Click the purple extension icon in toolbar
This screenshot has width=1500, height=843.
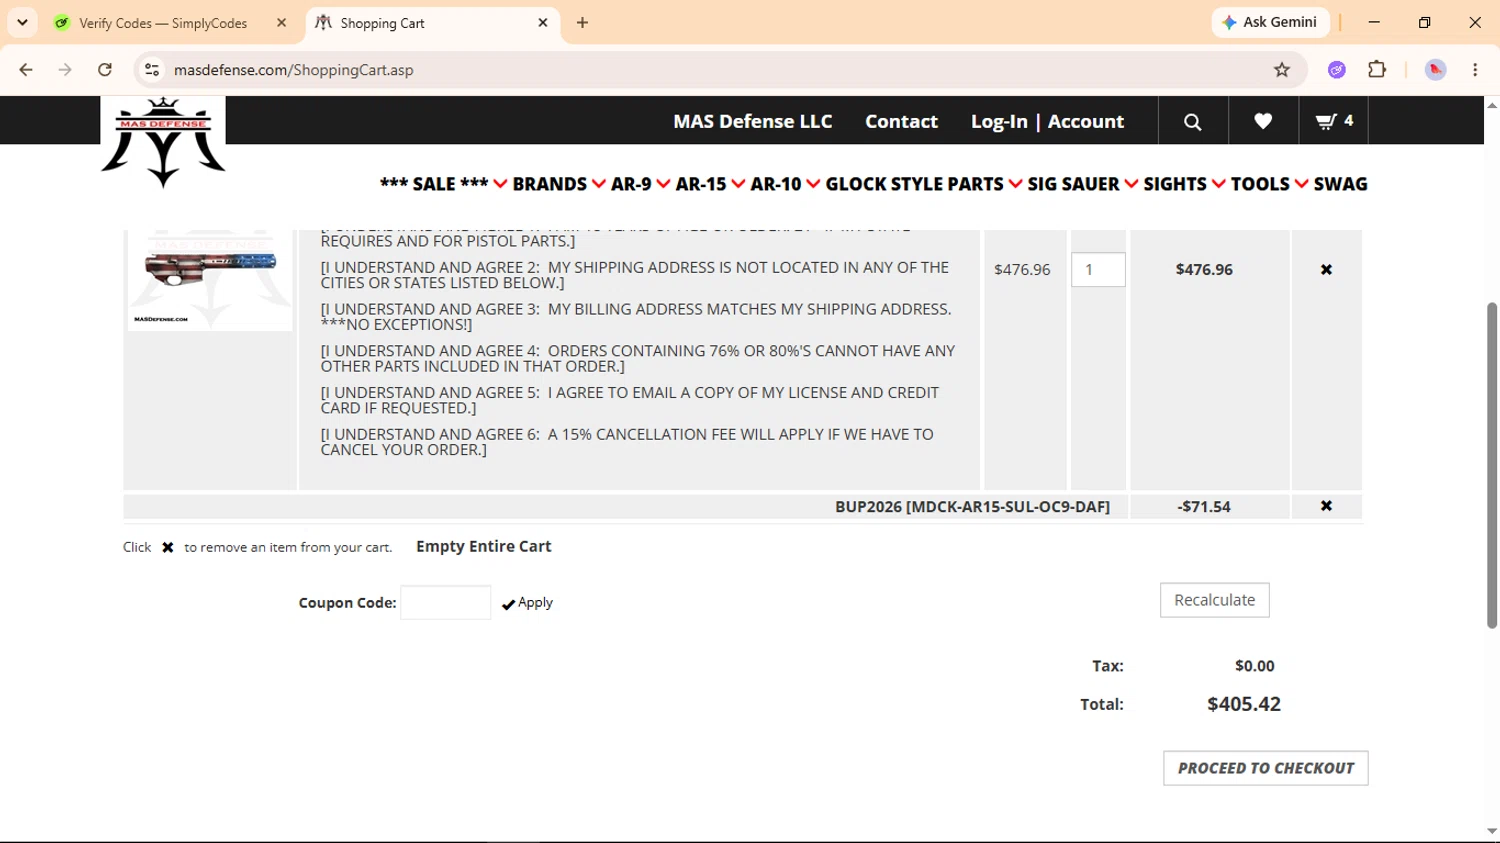1337,70
